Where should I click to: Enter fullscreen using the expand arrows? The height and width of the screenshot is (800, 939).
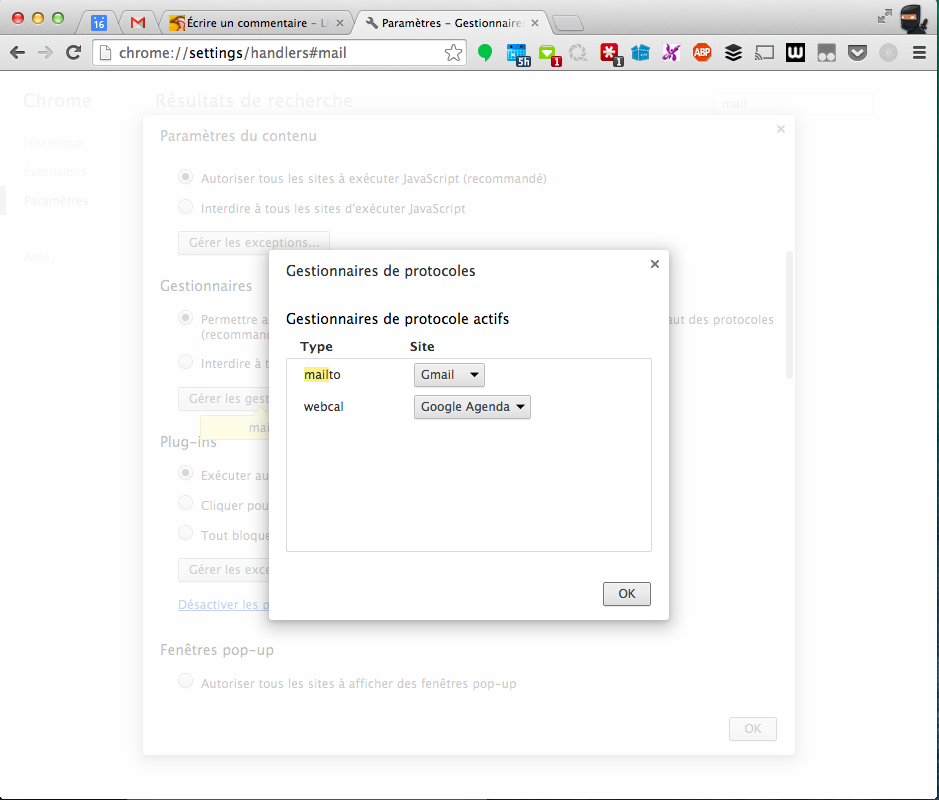(x=885, y=16)
